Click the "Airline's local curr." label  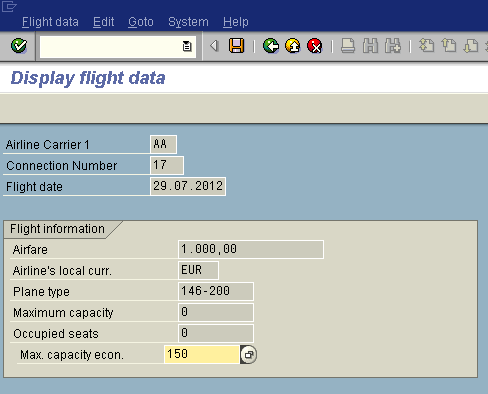(x=62, y=271)
